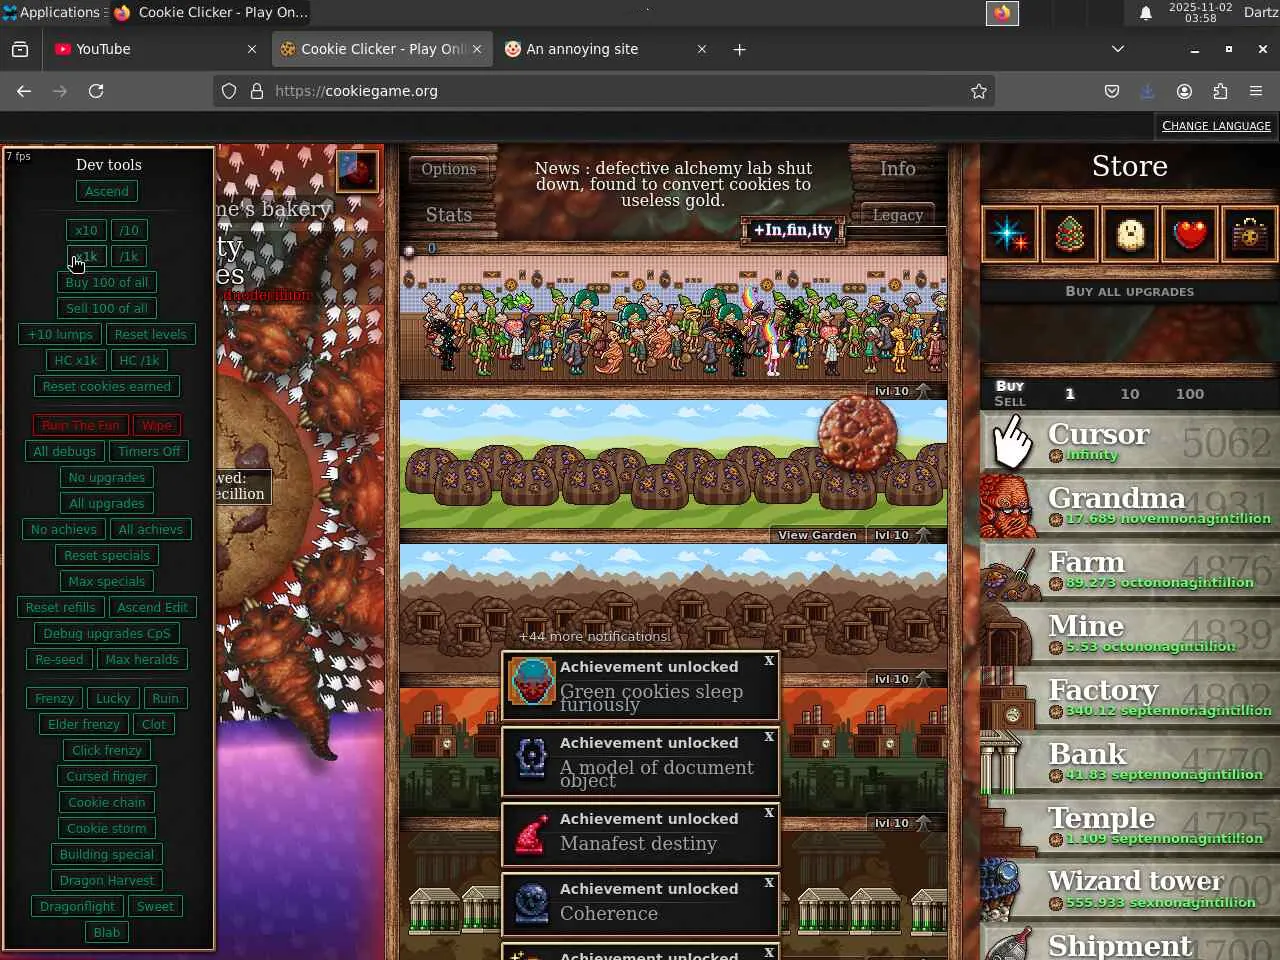Open the list all tabs dropdown
Screen dimensions: 1280x960
pyautogui.click(x=1118, y=49)
